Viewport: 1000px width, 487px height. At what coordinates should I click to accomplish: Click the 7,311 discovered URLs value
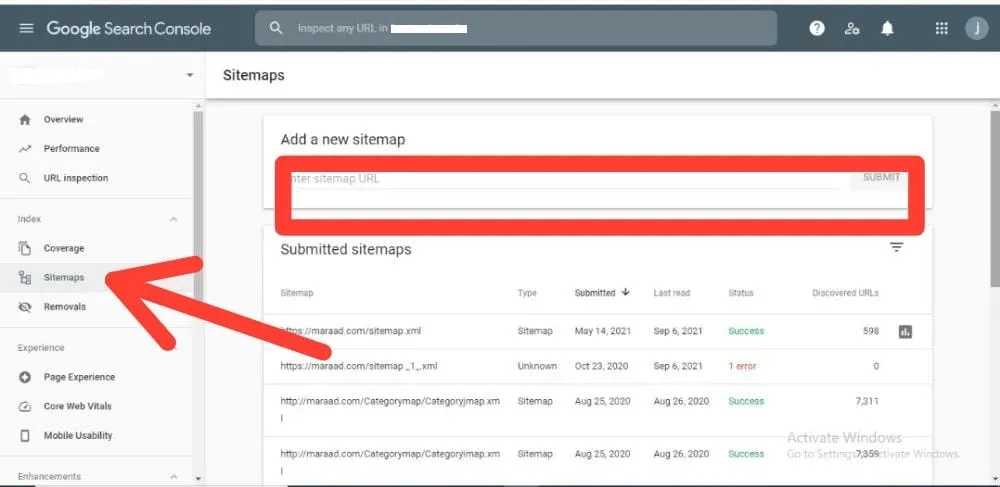pos(867,402)
